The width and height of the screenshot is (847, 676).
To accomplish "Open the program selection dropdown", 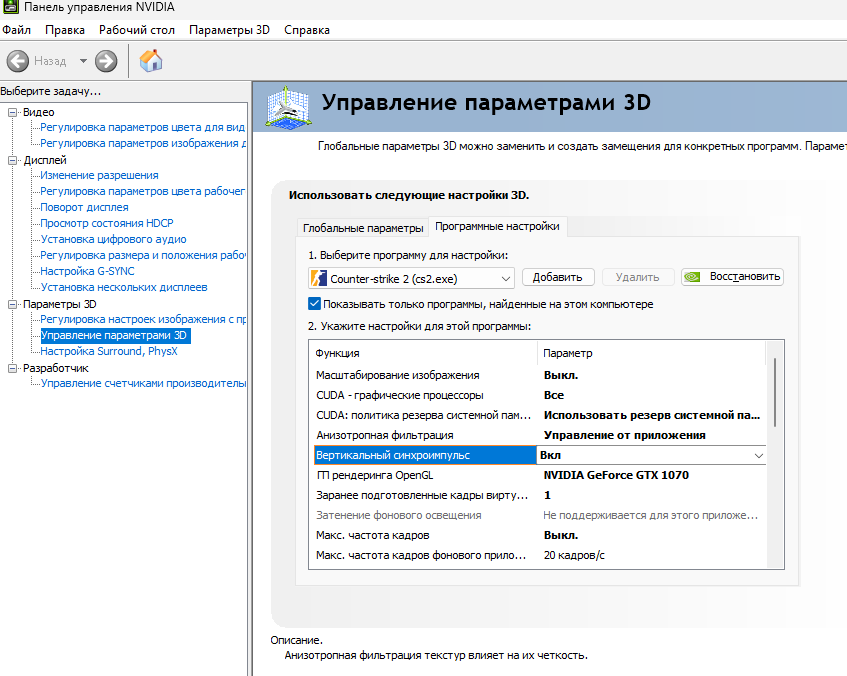I will pos(411,278).
